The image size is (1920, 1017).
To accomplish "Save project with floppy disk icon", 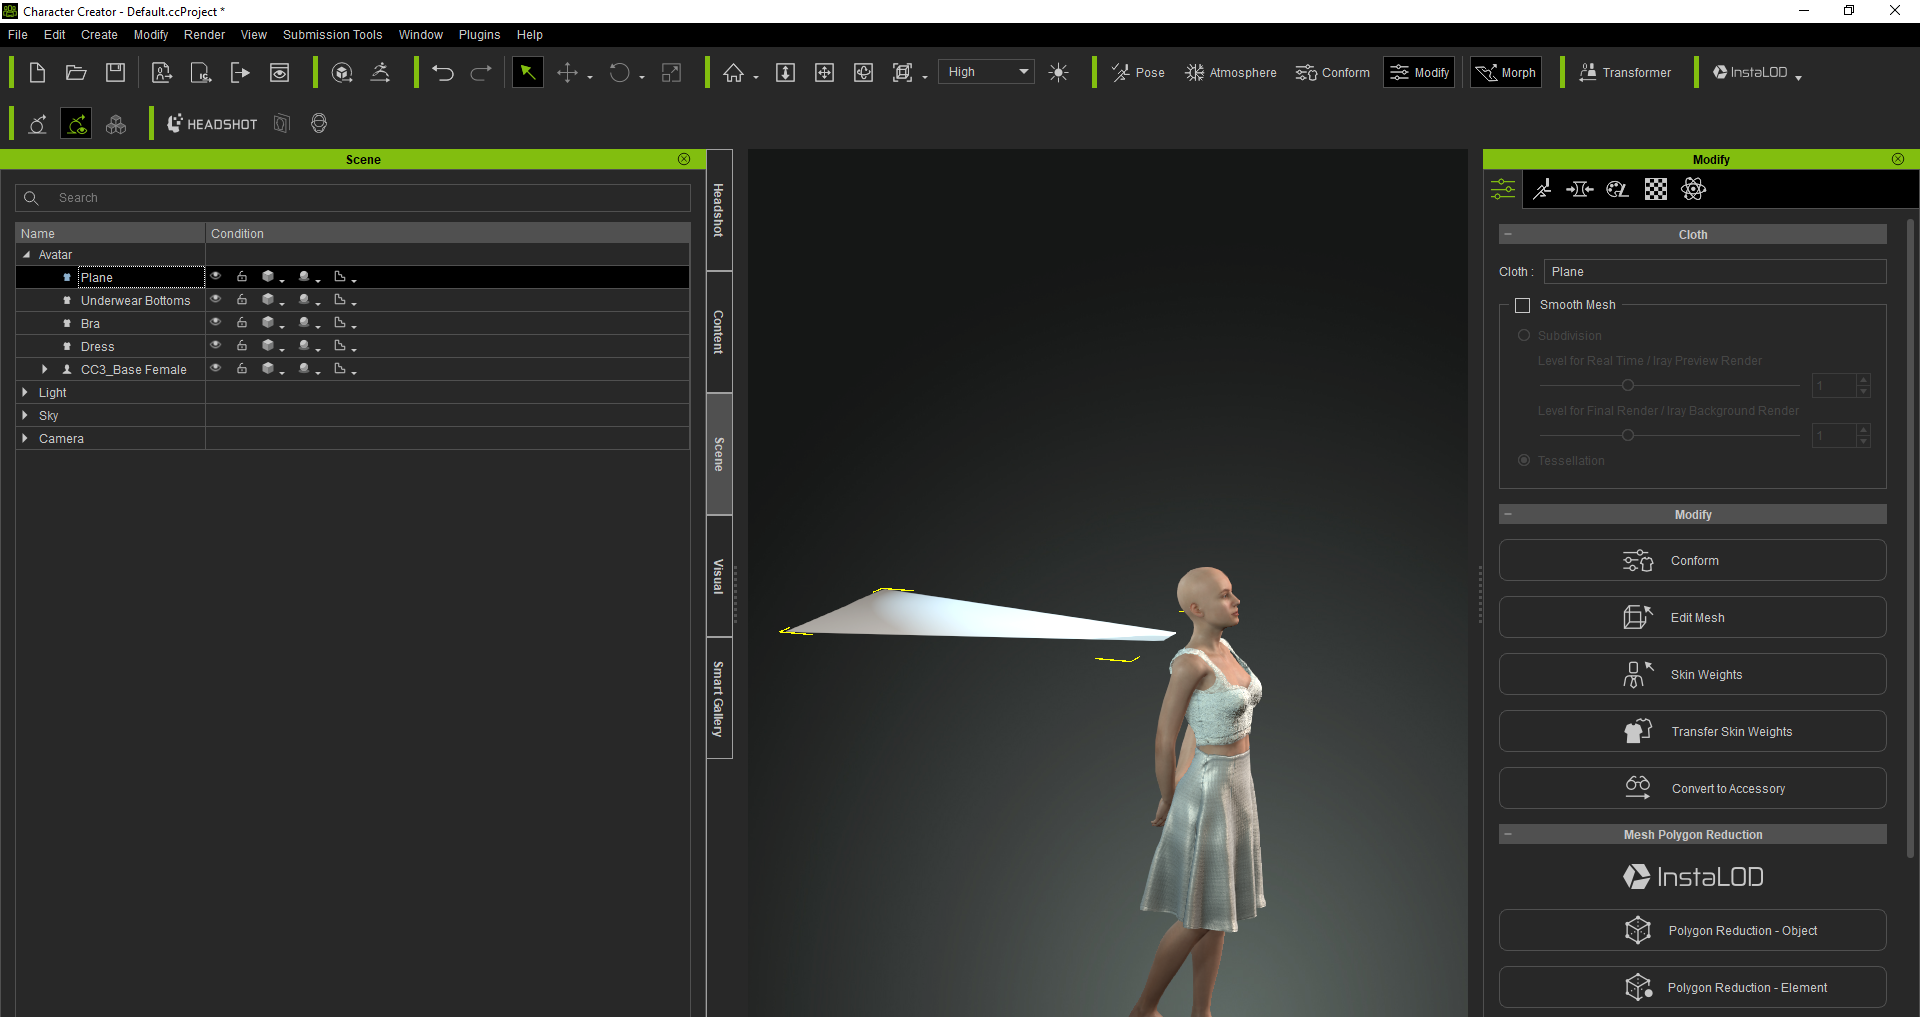I will (x=116, y=73).
